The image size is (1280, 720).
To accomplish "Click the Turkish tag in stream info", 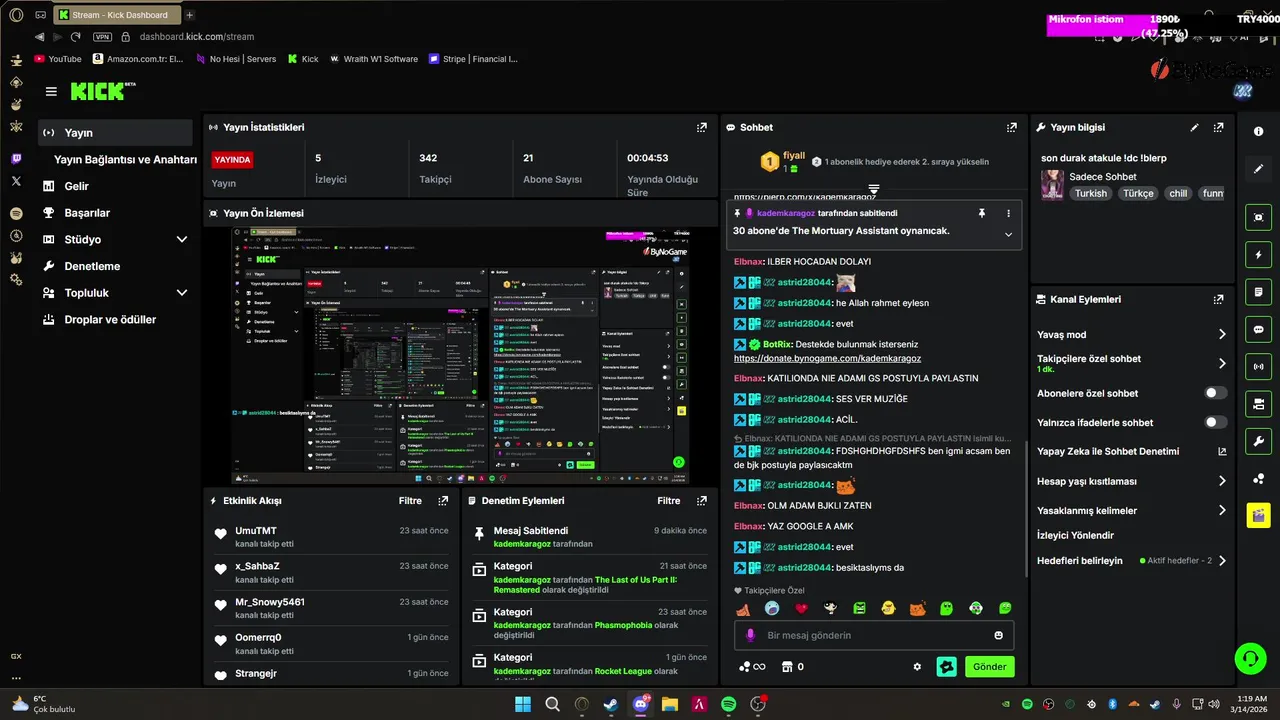I will (x=1090, y=194).
